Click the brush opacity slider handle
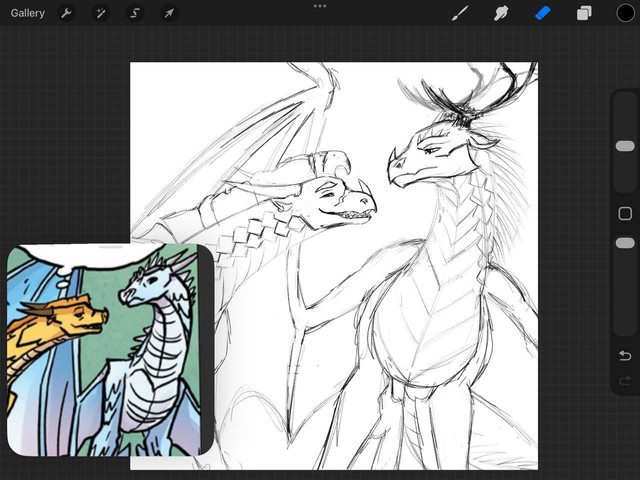 click(x=625, y=243)
